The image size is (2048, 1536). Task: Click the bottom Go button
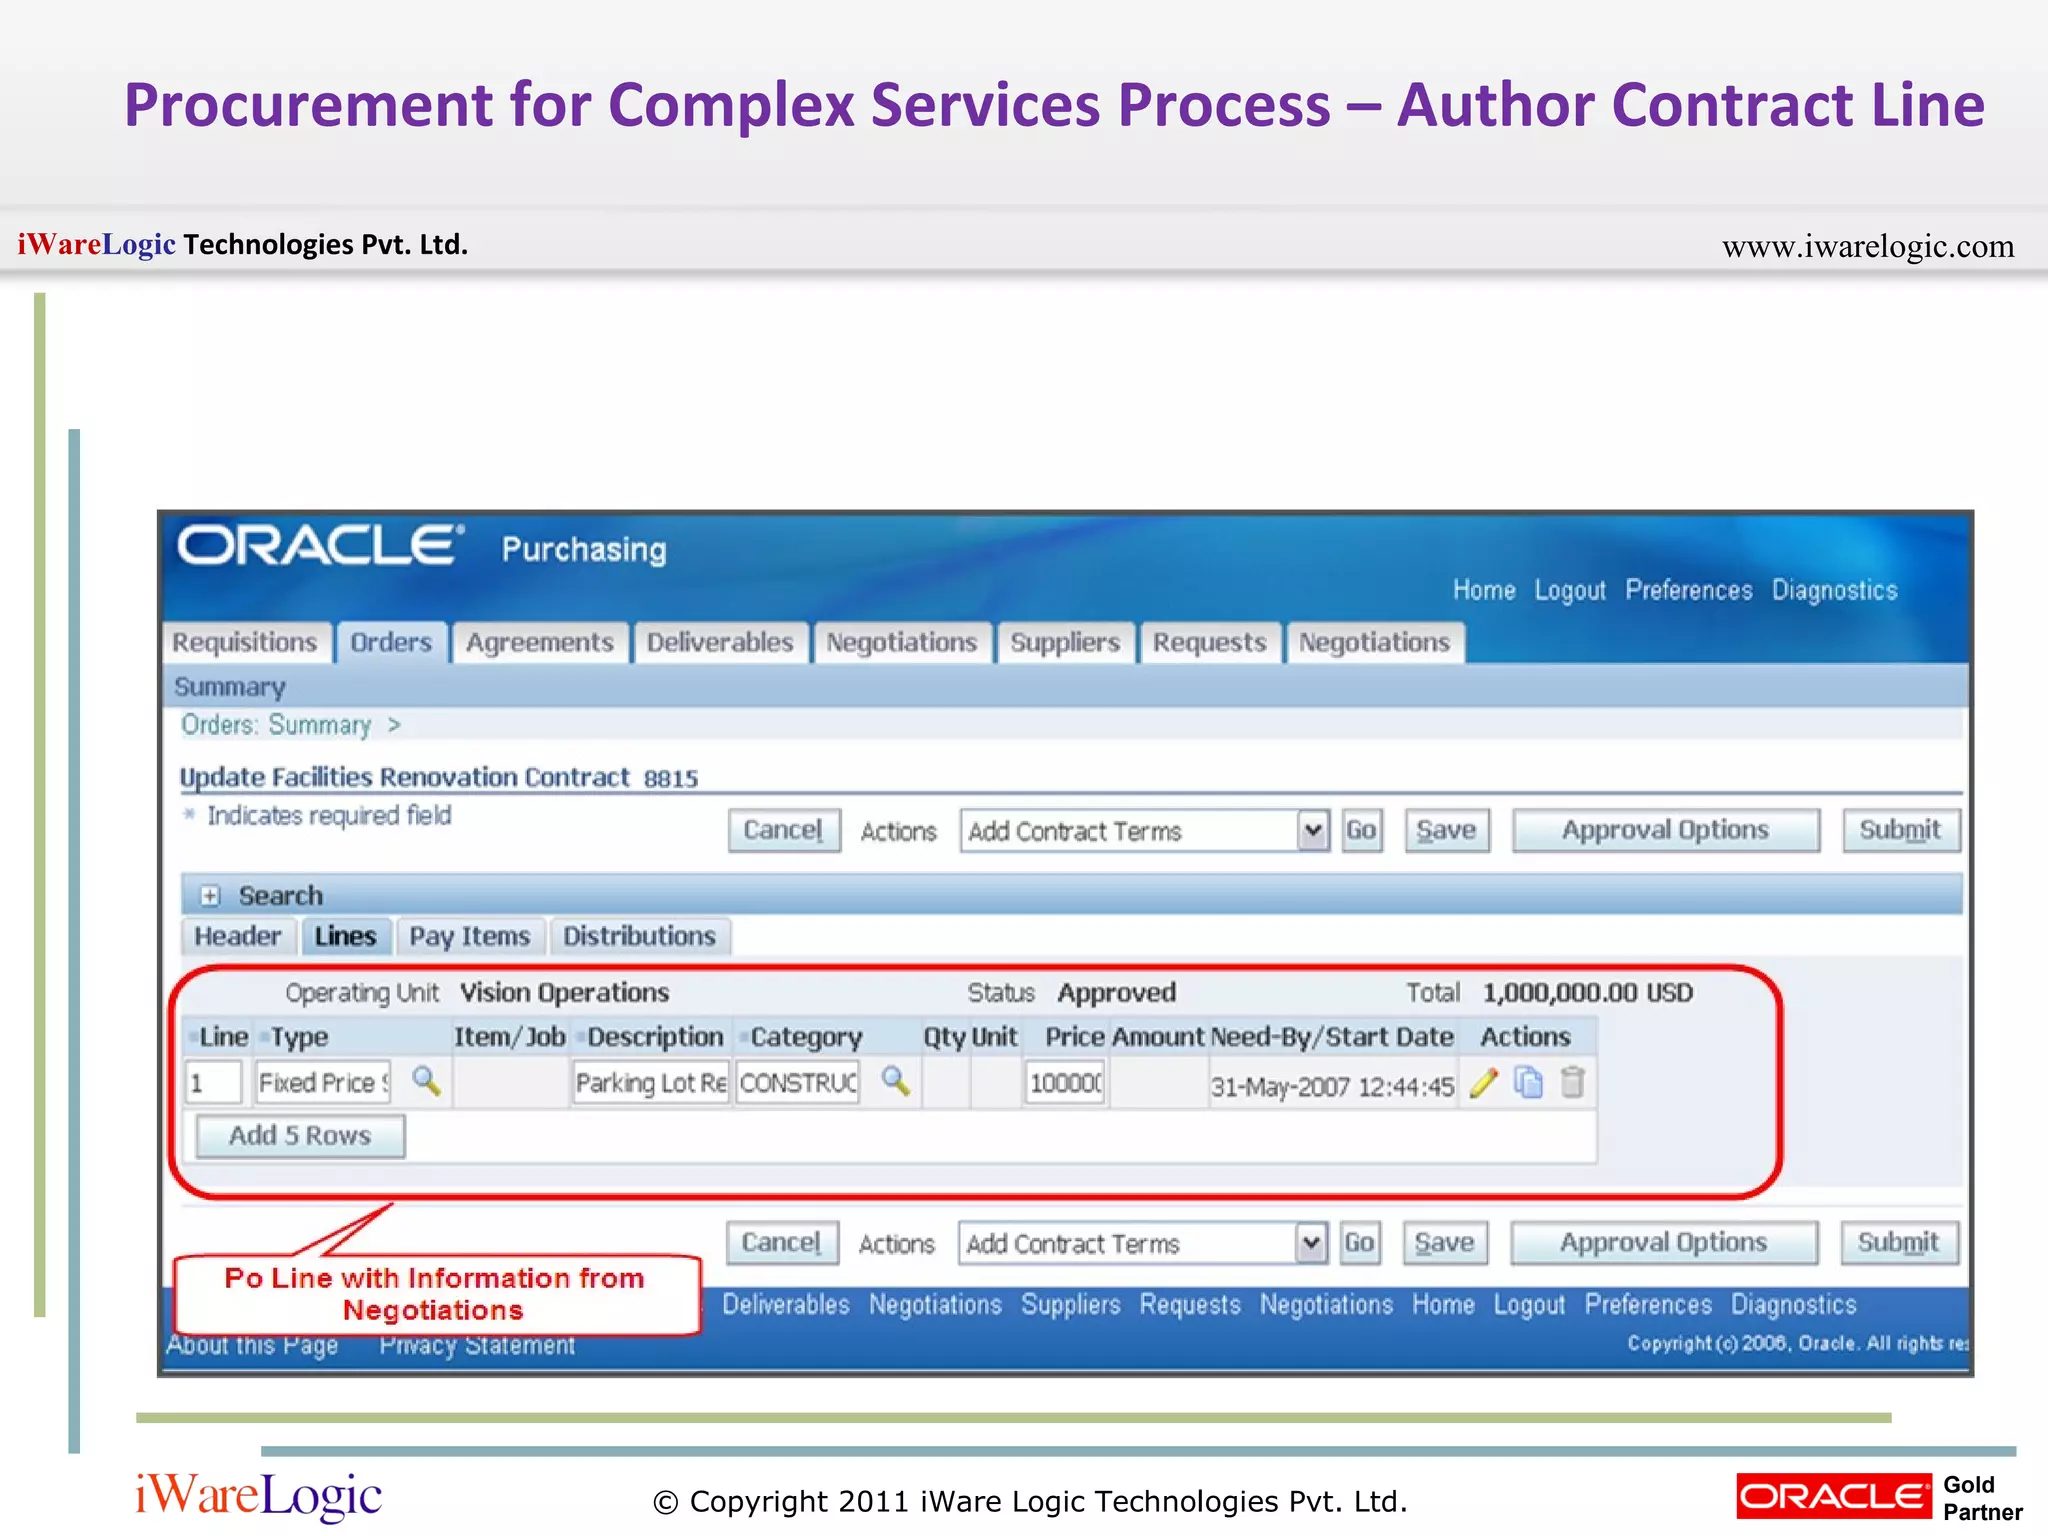coord(1360,1244)
